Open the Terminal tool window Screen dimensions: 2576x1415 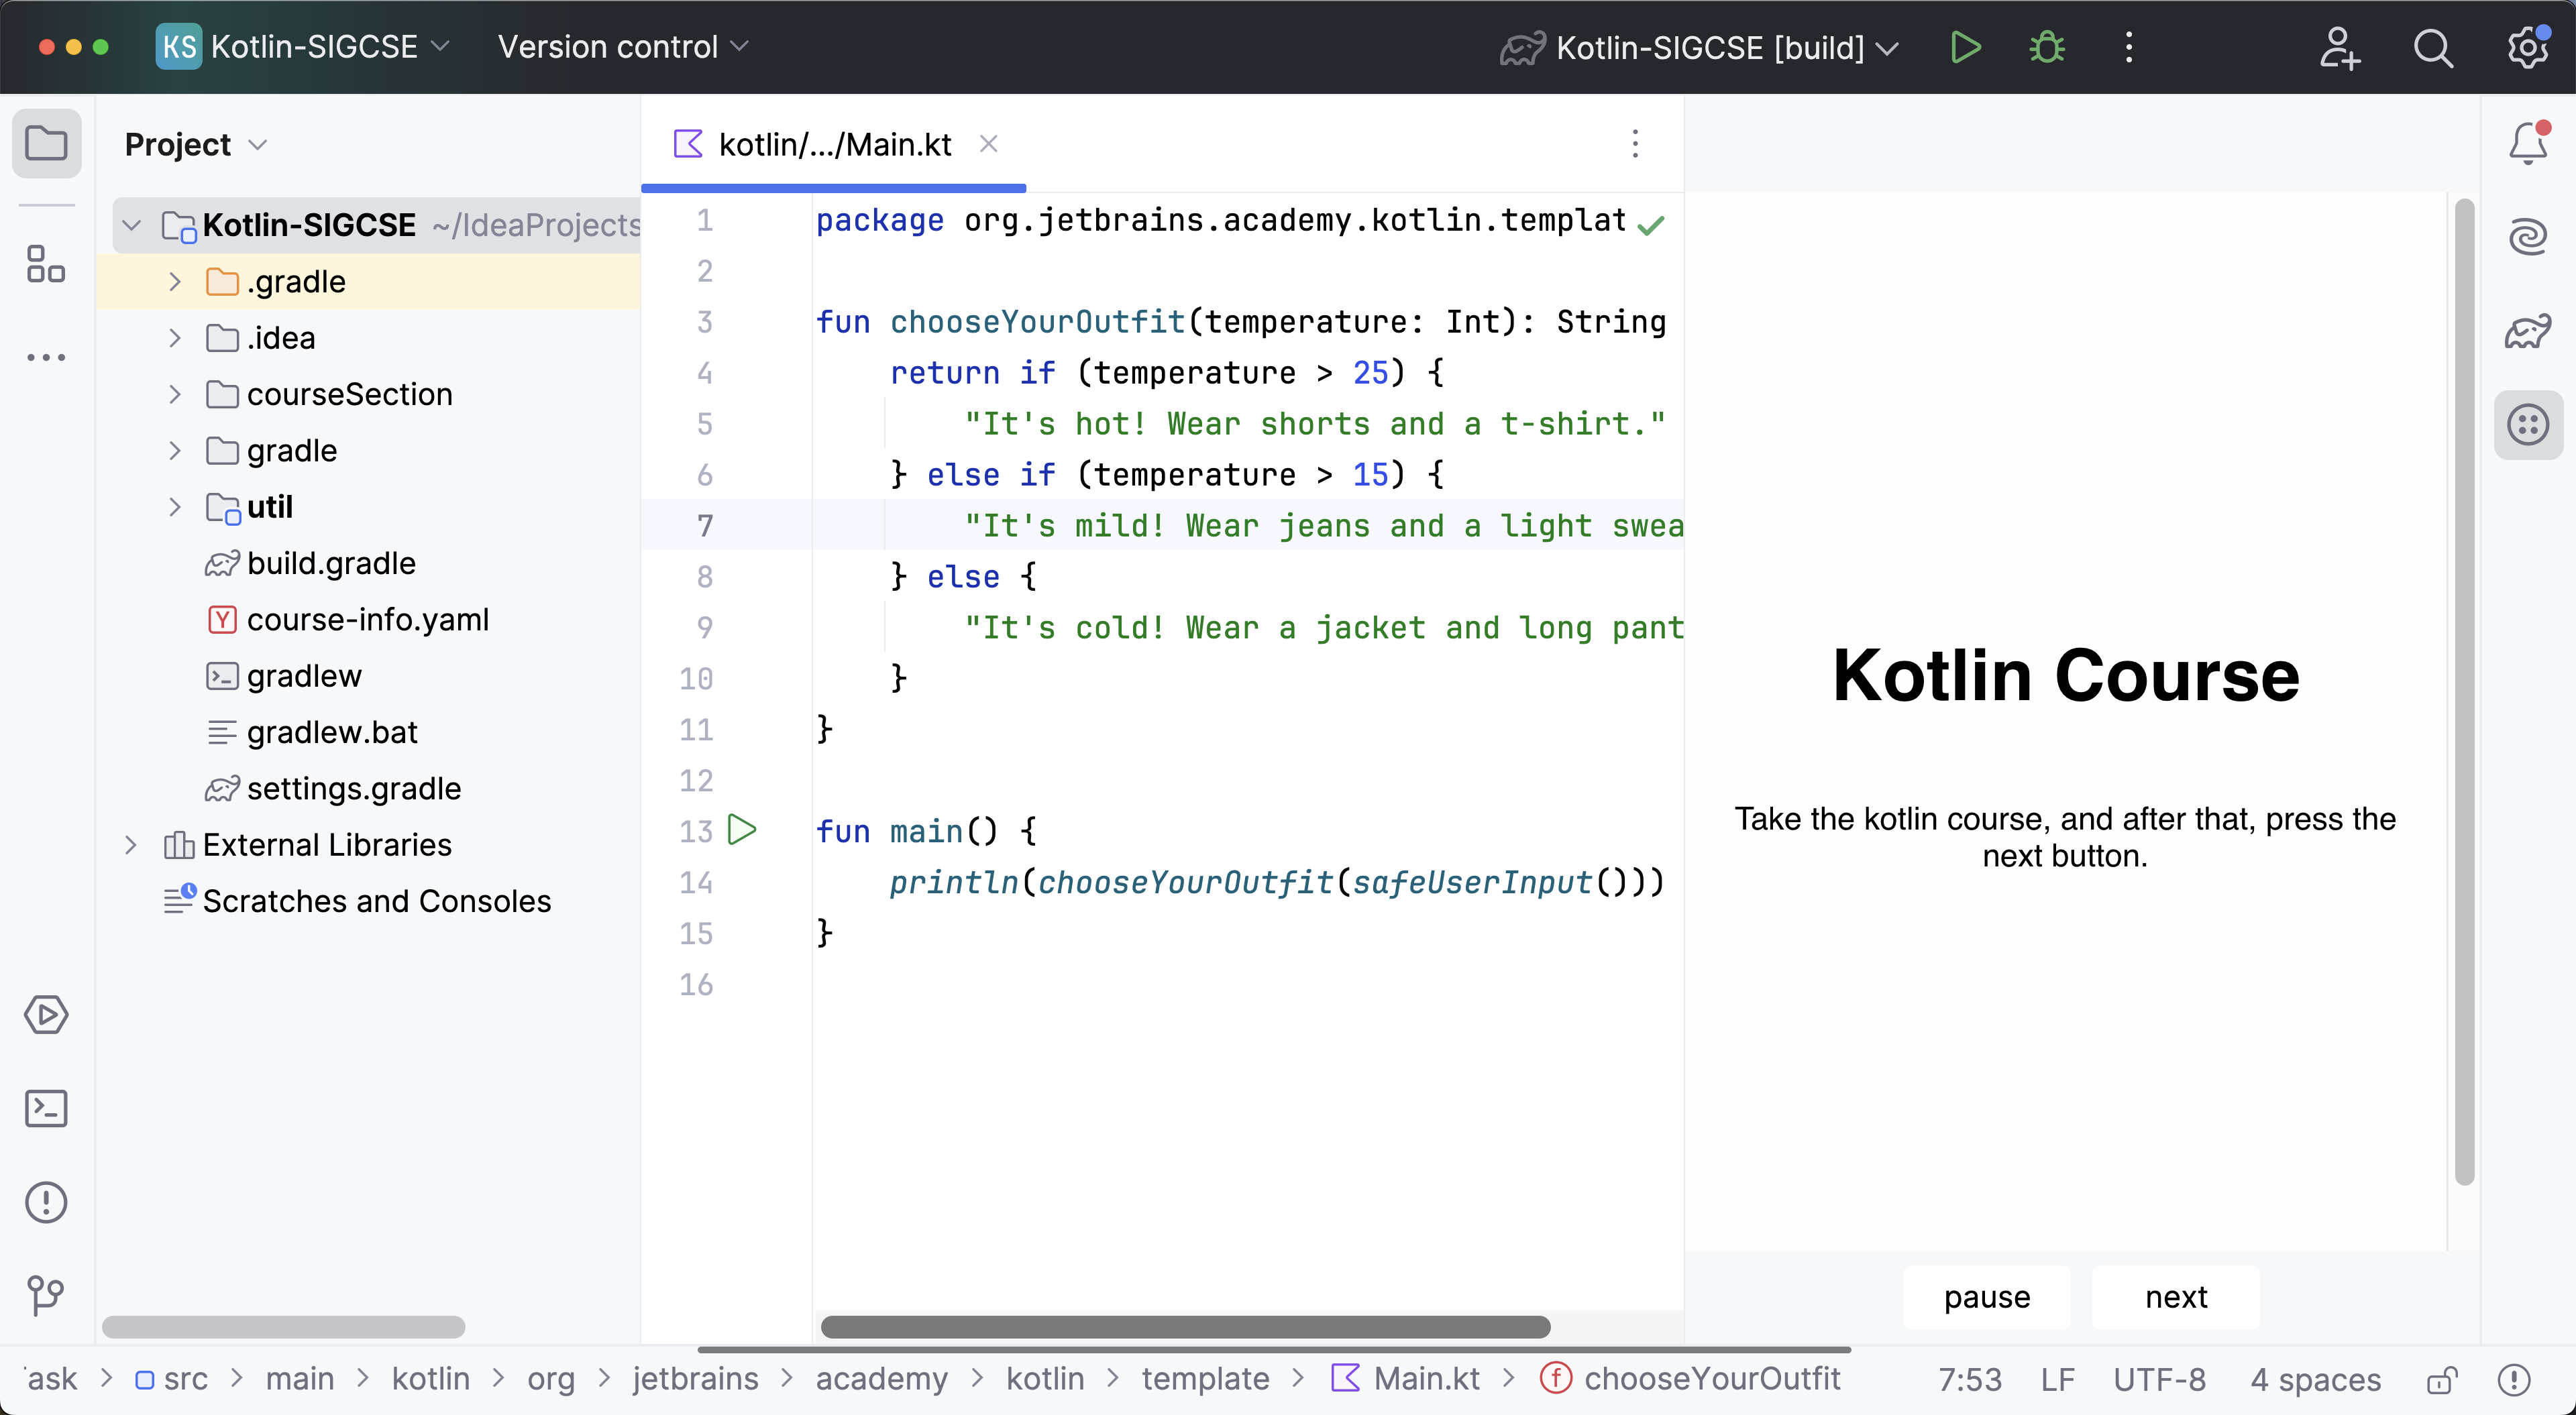pyautogui.click(x=46, y=1108)
